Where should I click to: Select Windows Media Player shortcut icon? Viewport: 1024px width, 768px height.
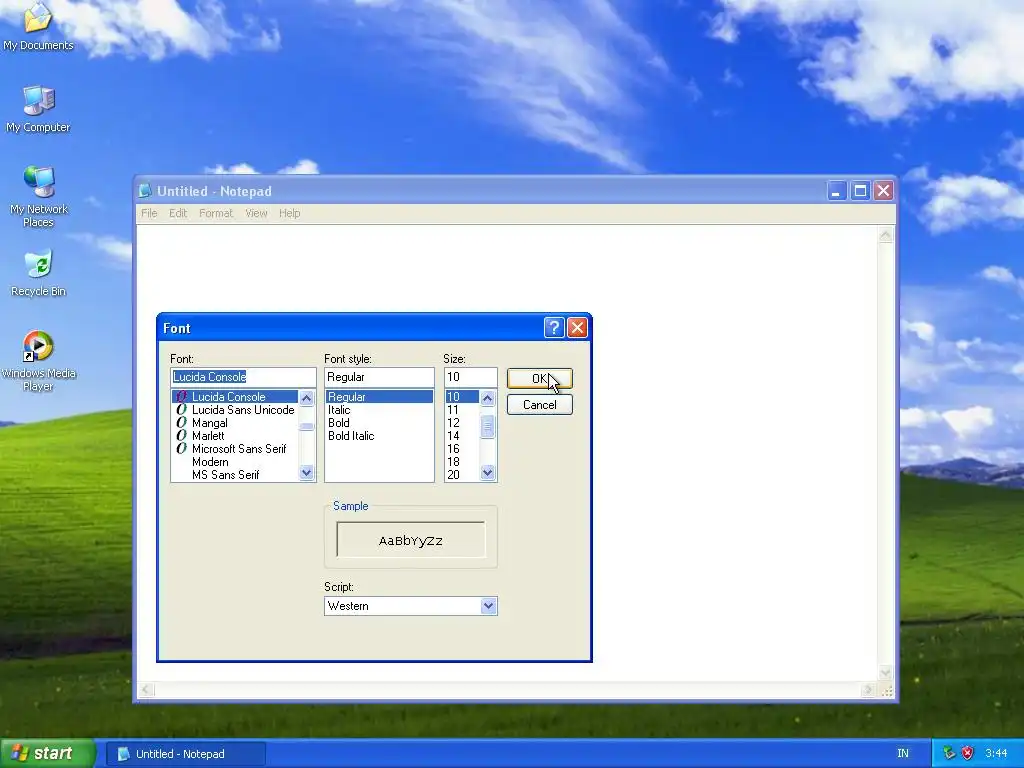[38, 360]
